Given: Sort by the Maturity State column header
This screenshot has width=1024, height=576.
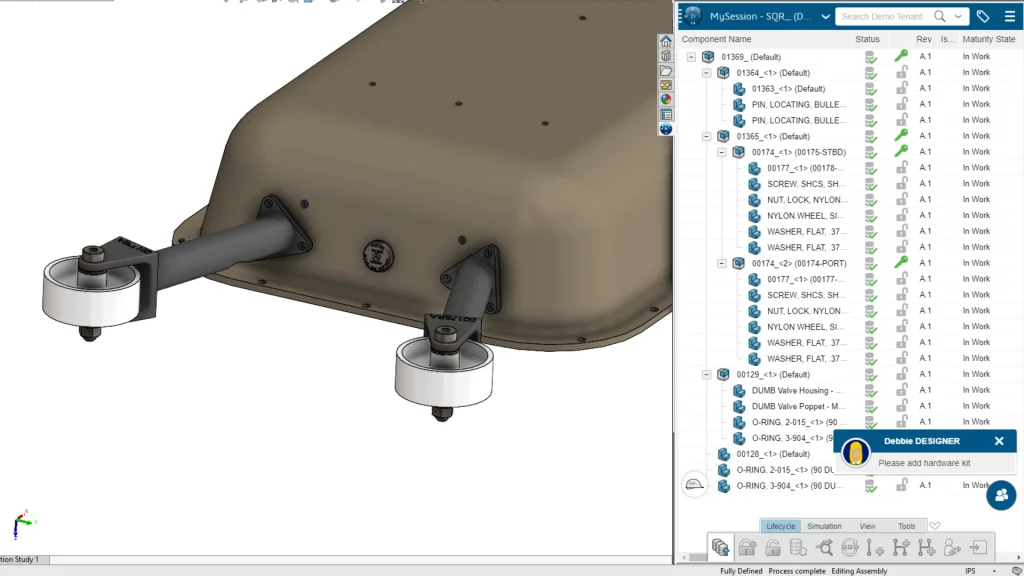Looking at the screenshot, I should coord(989,39).
